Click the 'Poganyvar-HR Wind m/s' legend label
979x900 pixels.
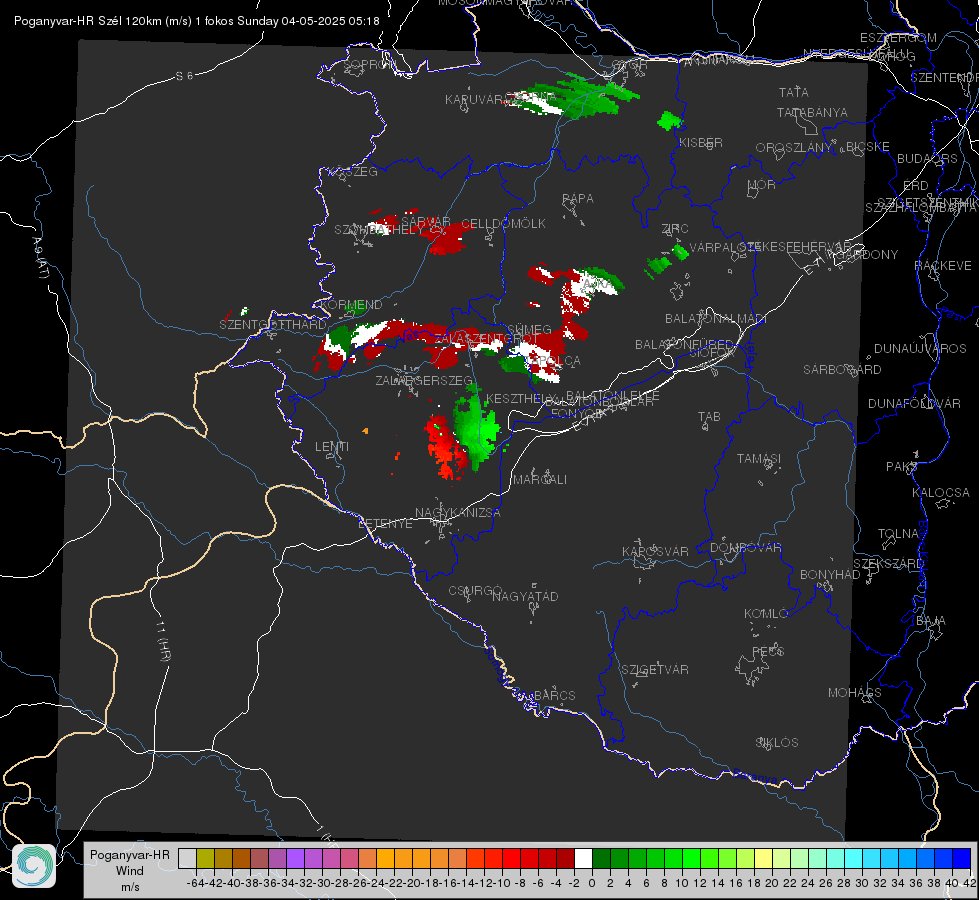click(x=130, y=870)
